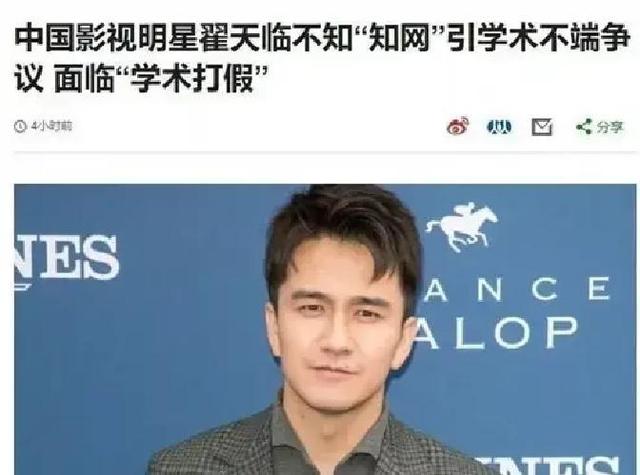Click the name 翟天临 in the headline
The image size is (640, 475).
pyautogui.click(x=246, y=40)
